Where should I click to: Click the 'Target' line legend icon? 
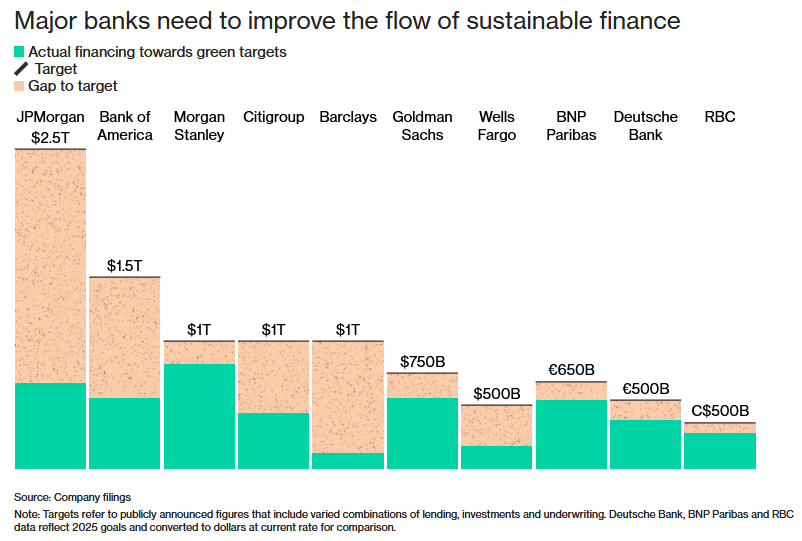20,69
